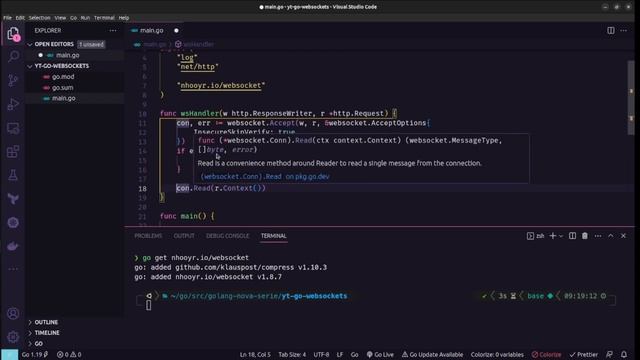
Task: Open the Testing flask view
Action: pos(13,176)
